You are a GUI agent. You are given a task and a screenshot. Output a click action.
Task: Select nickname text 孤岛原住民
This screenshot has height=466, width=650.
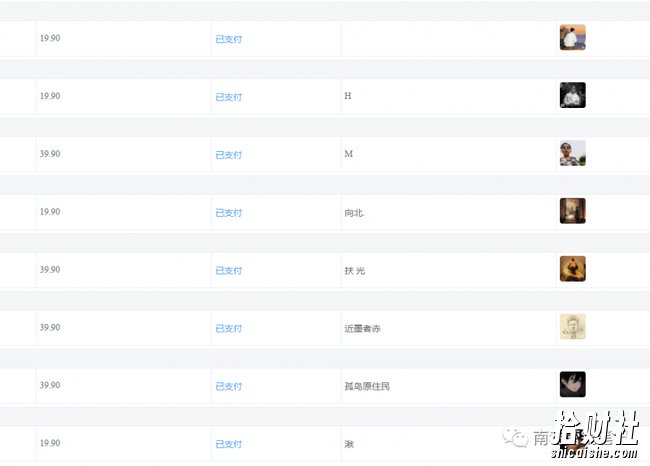coord(367,386)
